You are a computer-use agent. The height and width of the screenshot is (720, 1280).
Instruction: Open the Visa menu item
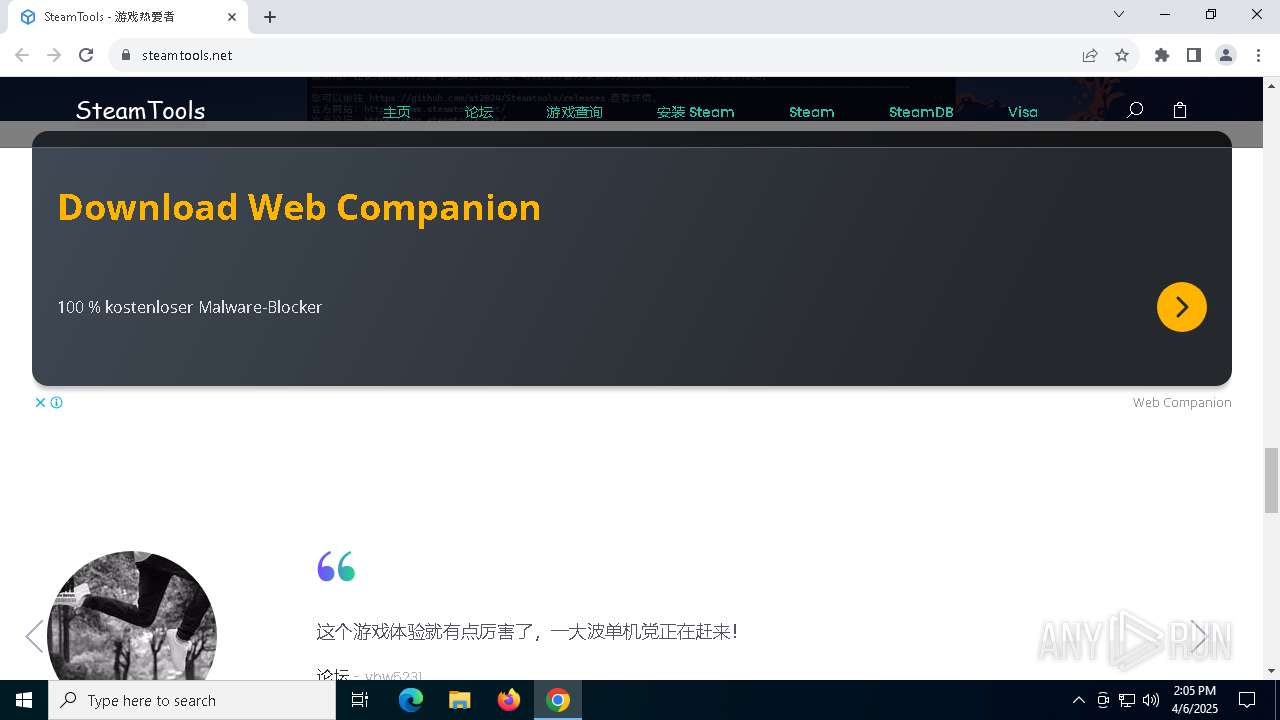click(x=1022, y=112)
